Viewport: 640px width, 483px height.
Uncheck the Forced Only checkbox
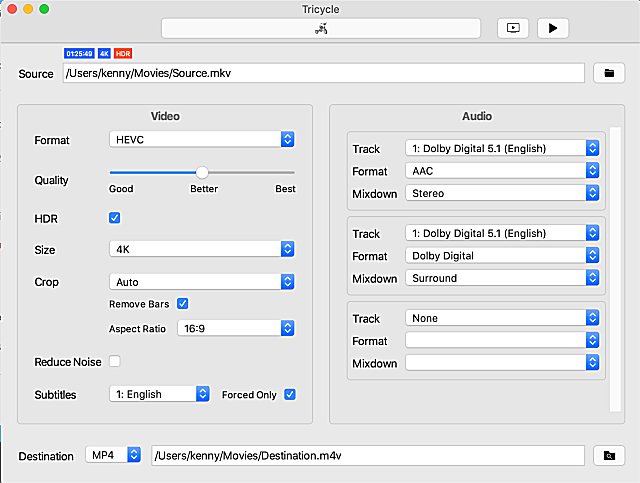coord(290,394)
